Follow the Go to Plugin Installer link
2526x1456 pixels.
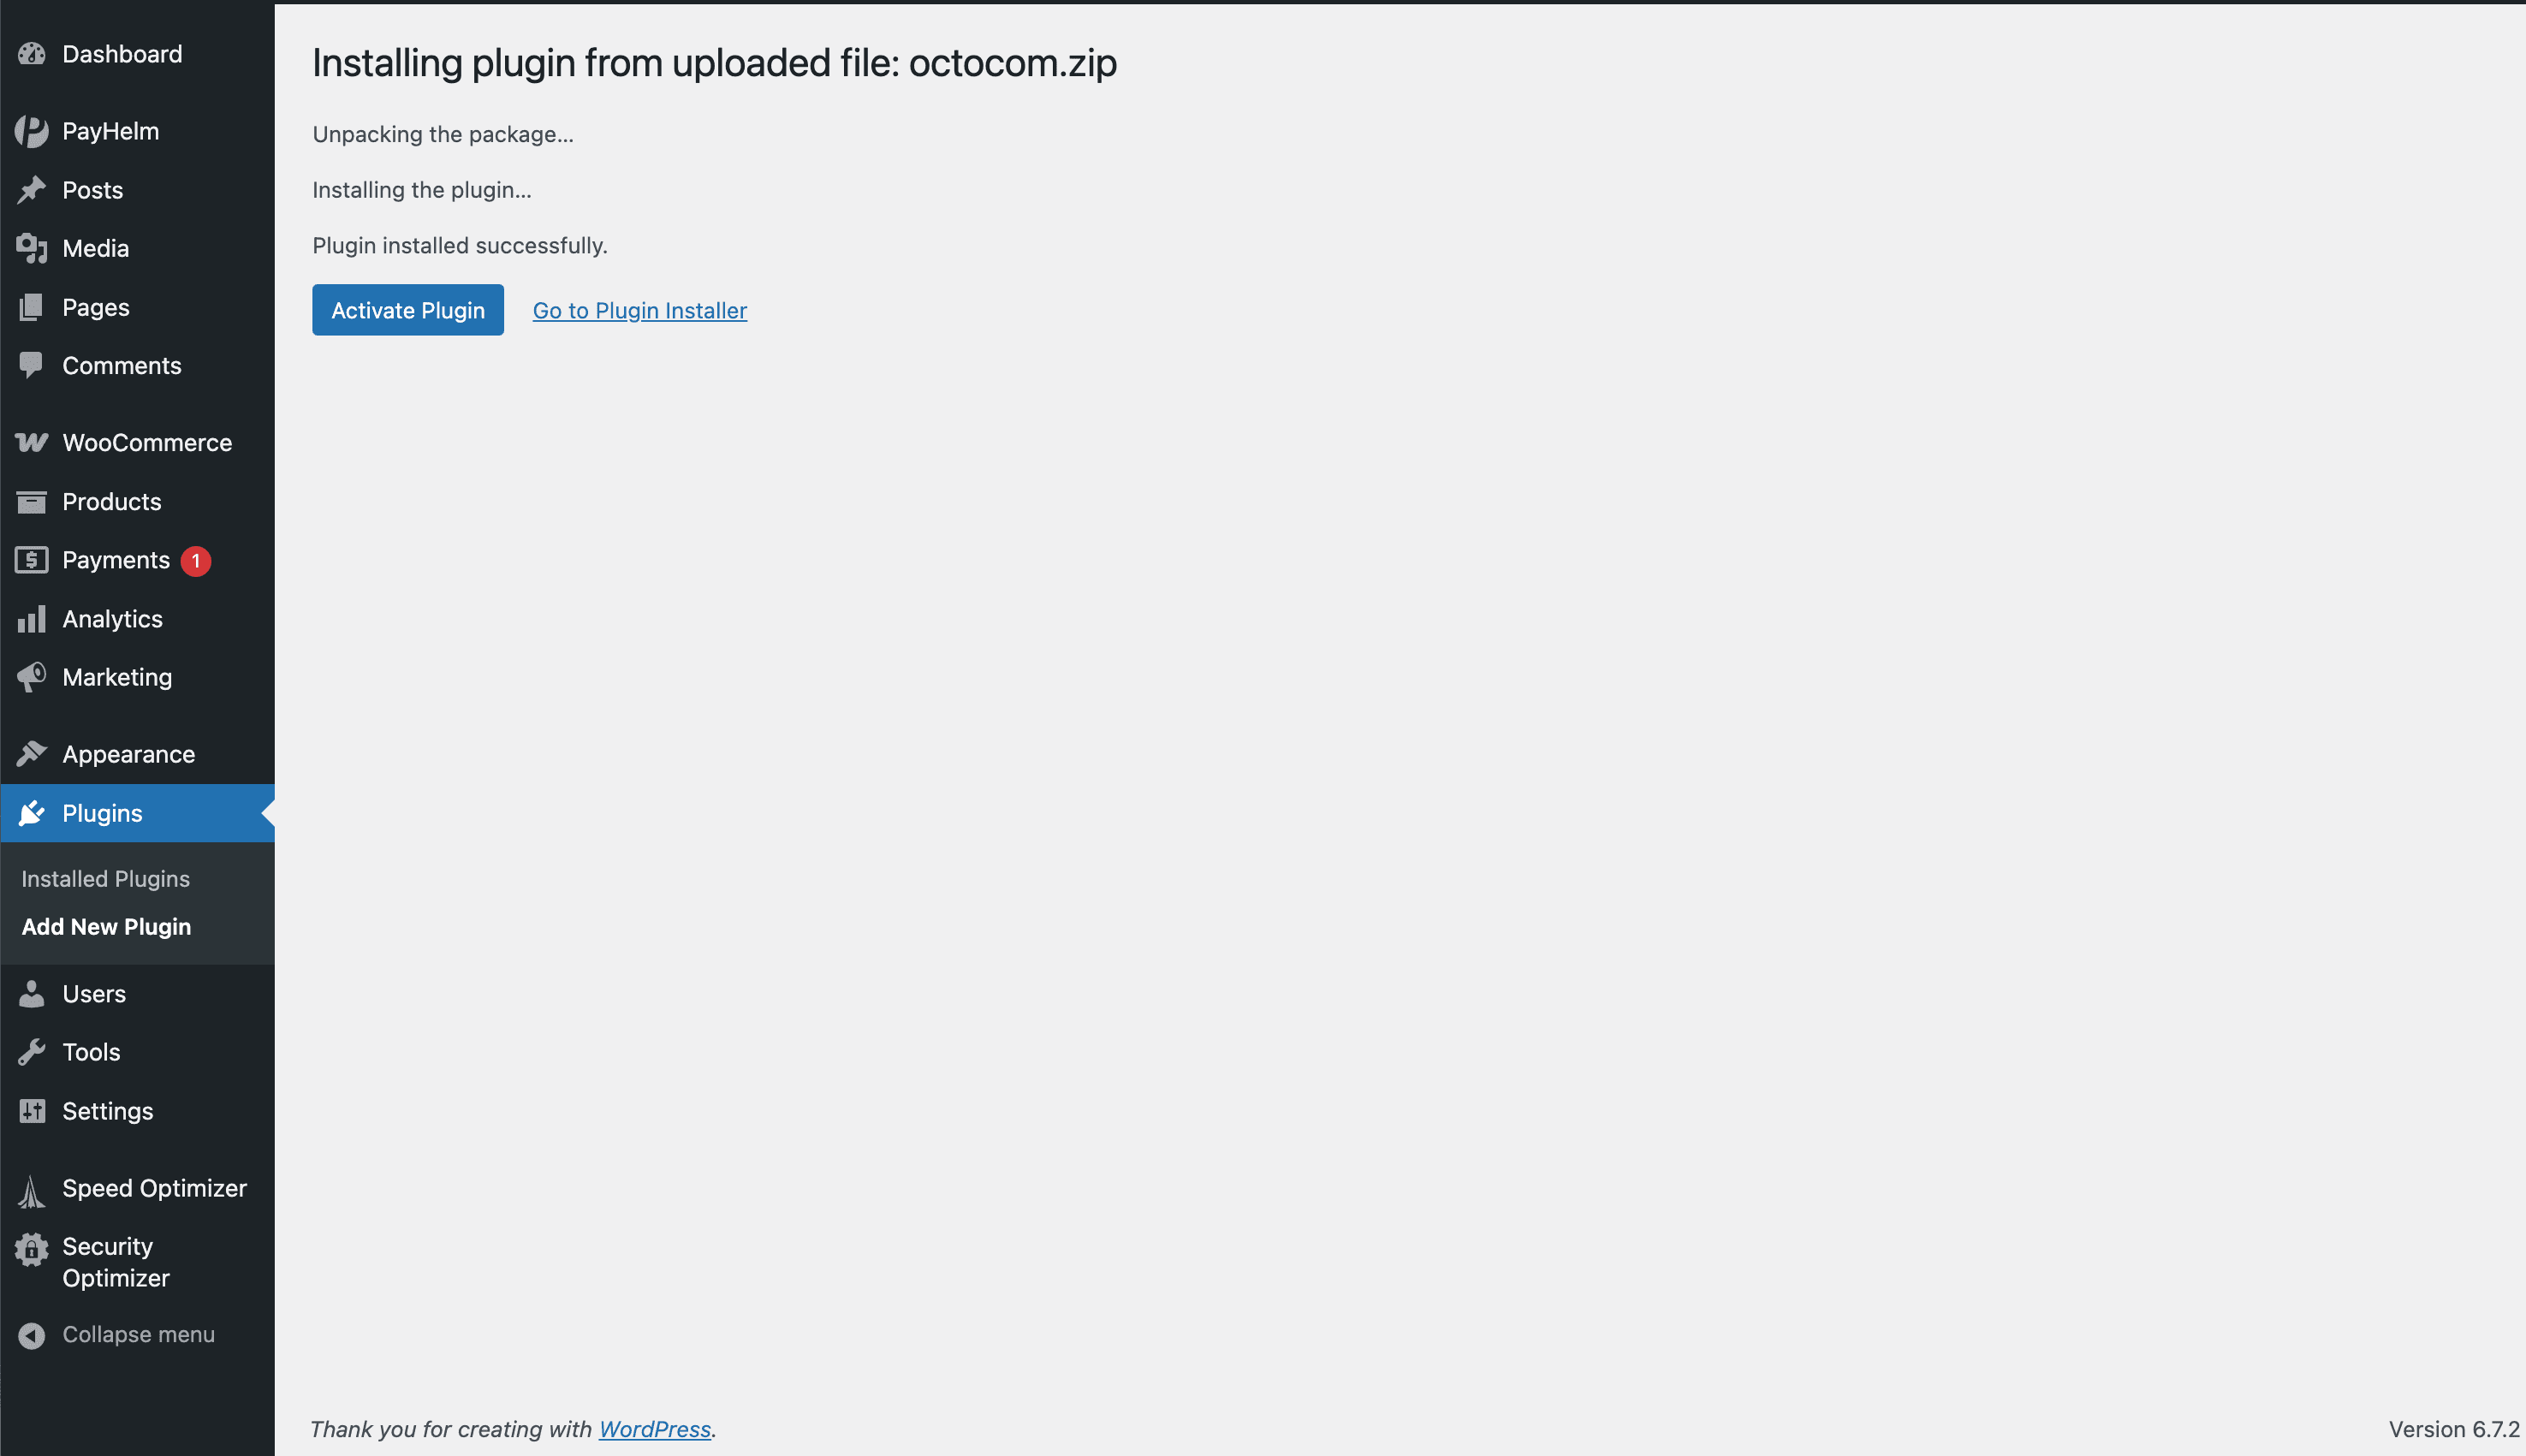639,311
